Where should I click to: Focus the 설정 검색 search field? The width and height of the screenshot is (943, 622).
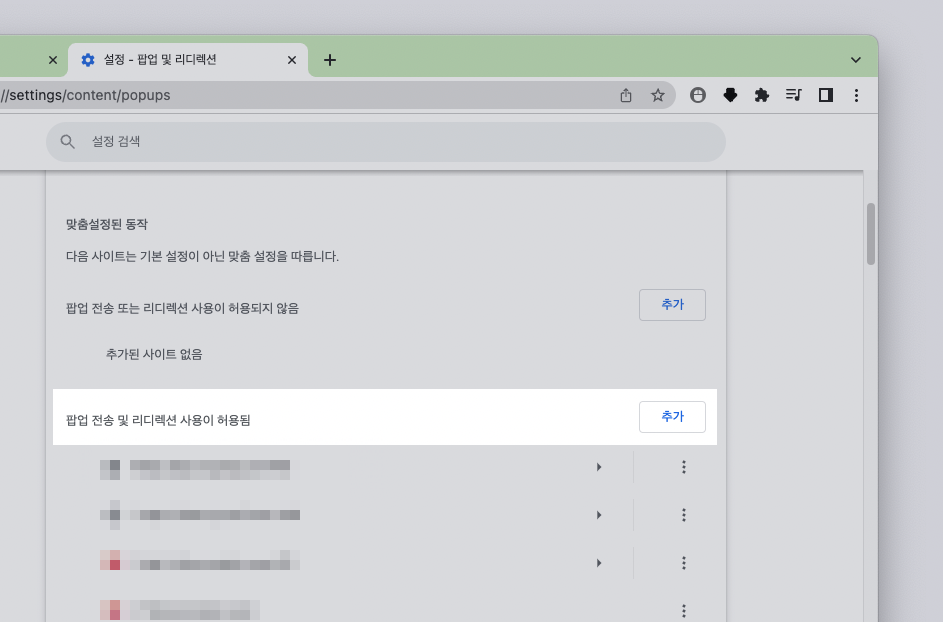[x=386, y=142]
